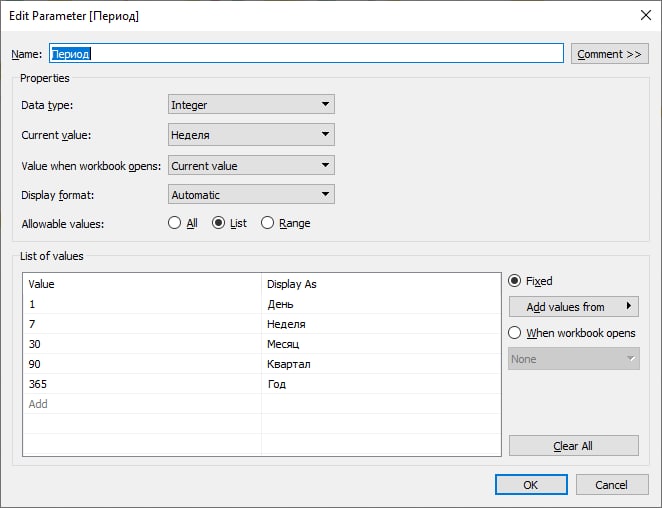
Task: Select value cell 30
Action: pyautogui.click(x=143, y=344)
